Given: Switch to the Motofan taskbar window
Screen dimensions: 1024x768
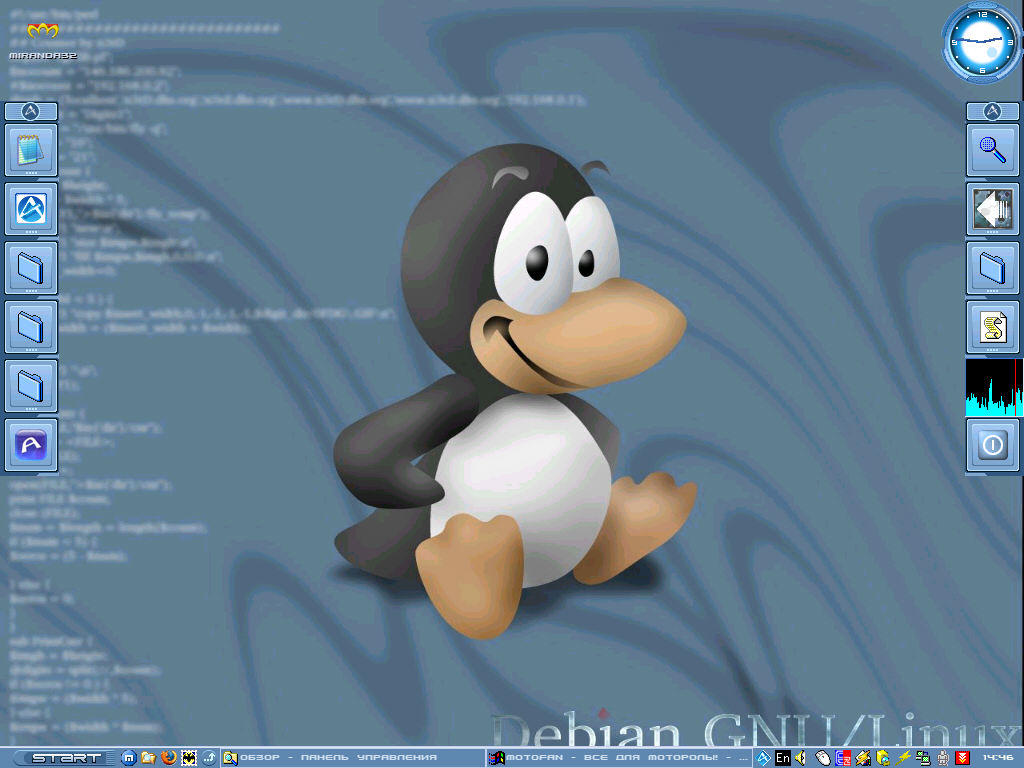Looking at the screenshot, I should pyautogui.click(x=620, y=758).
